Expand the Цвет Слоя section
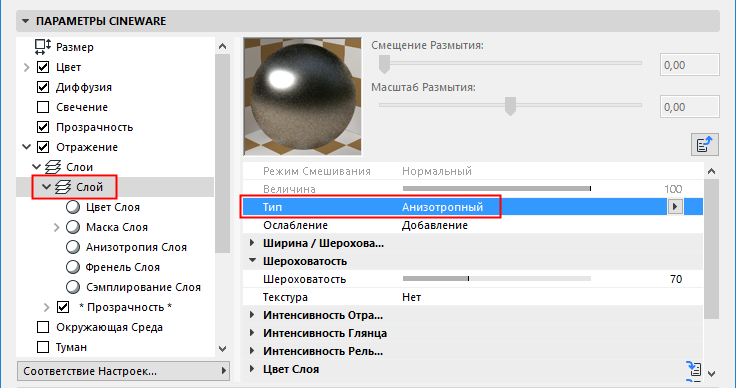The width and height of the screenshot is (736, 388). click(252, 369)
